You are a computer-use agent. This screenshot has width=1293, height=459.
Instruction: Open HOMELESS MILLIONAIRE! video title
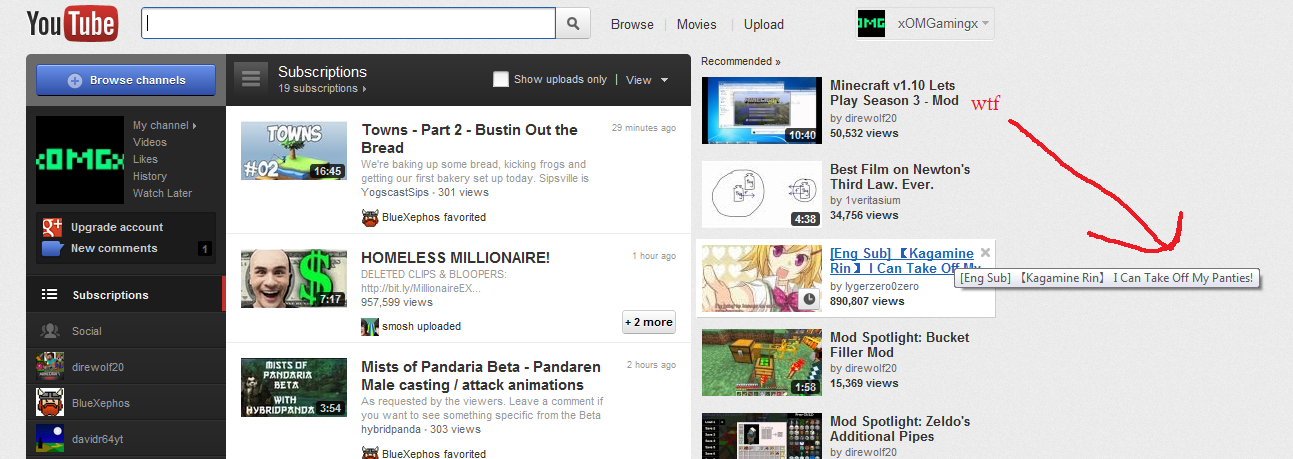(456, 257)
